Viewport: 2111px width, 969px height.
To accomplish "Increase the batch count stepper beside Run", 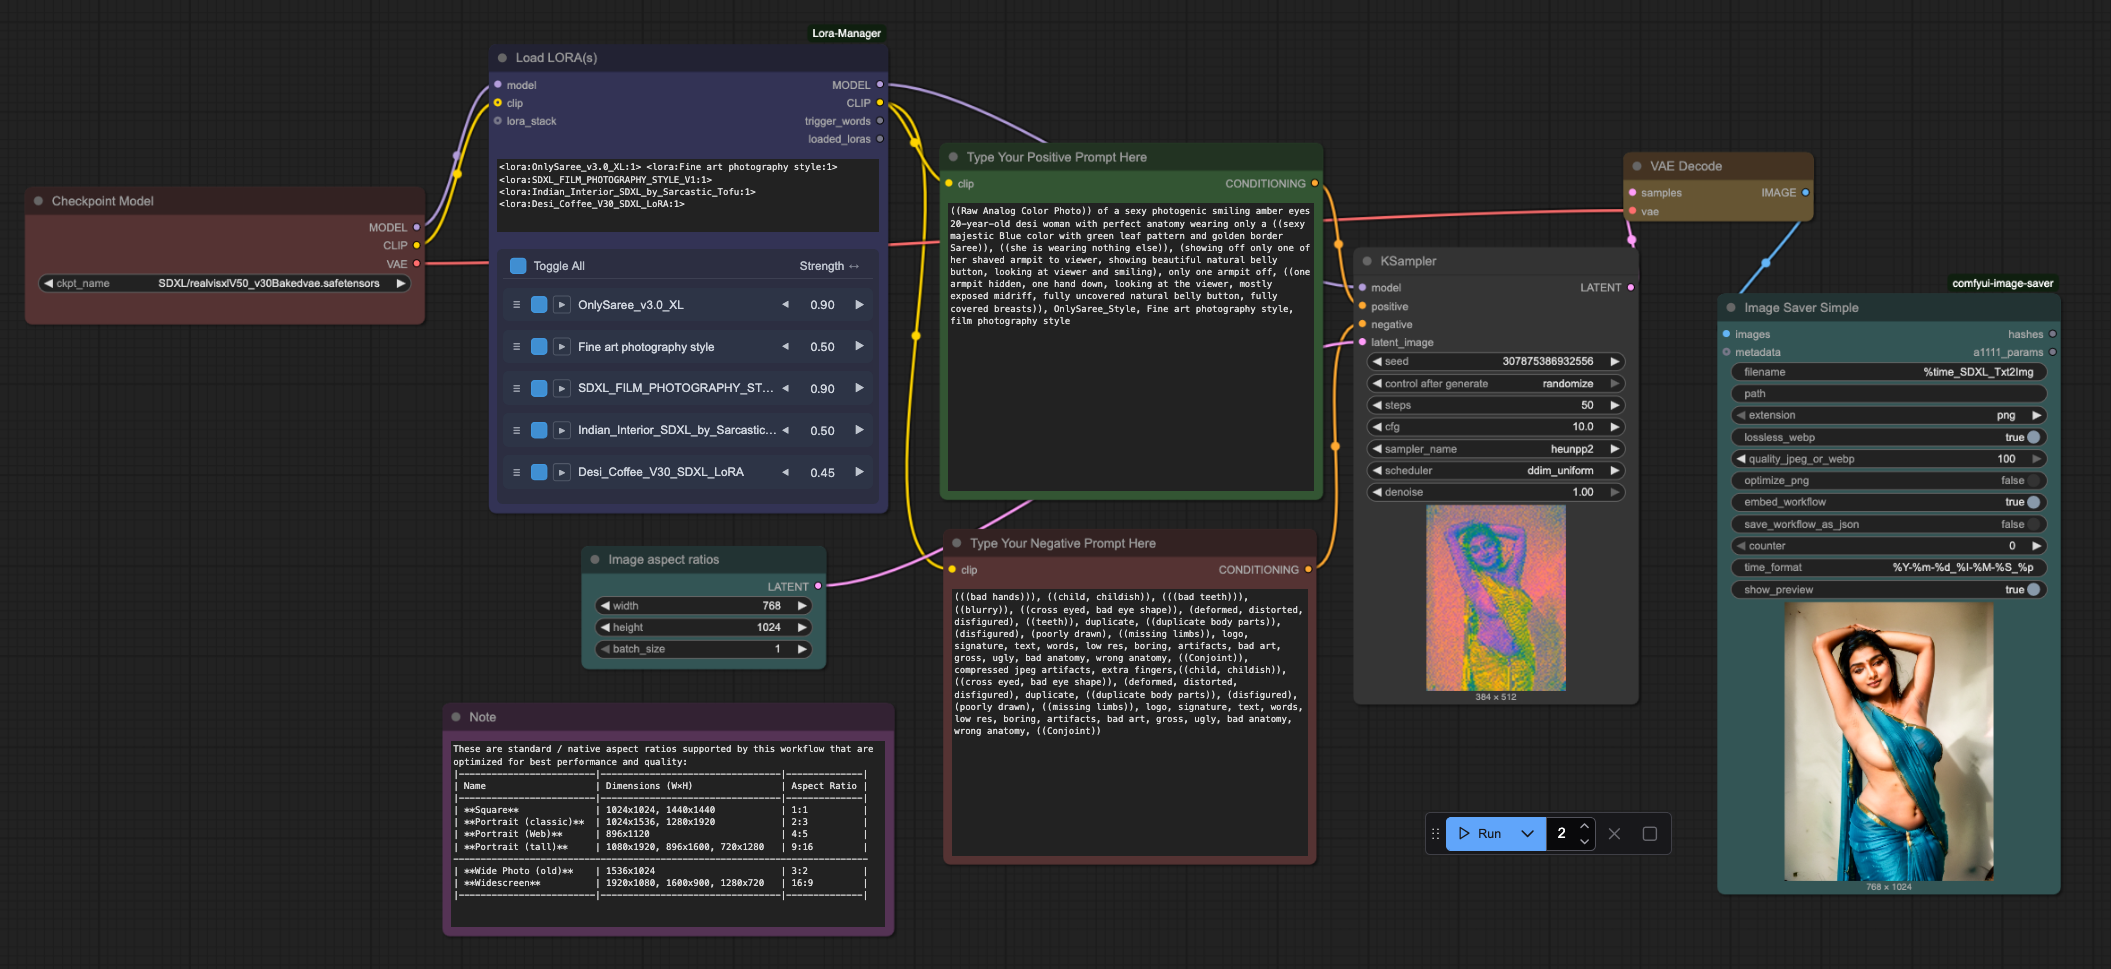I will point(1584,826).
